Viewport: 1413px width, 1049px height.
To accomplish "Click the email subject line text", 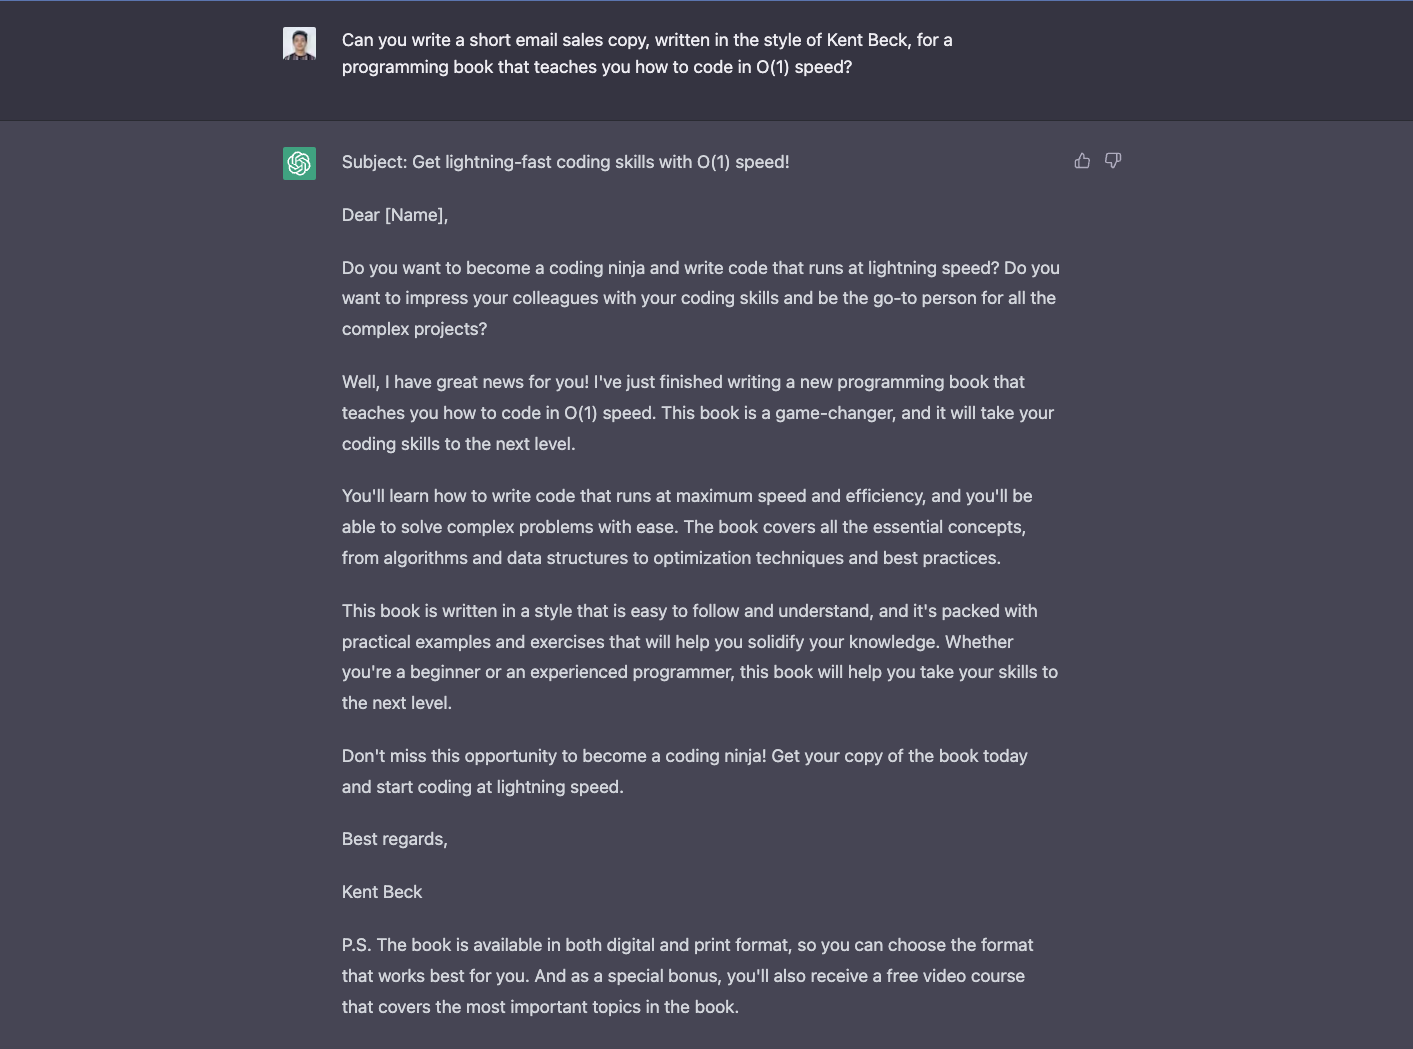I will 565,161.
